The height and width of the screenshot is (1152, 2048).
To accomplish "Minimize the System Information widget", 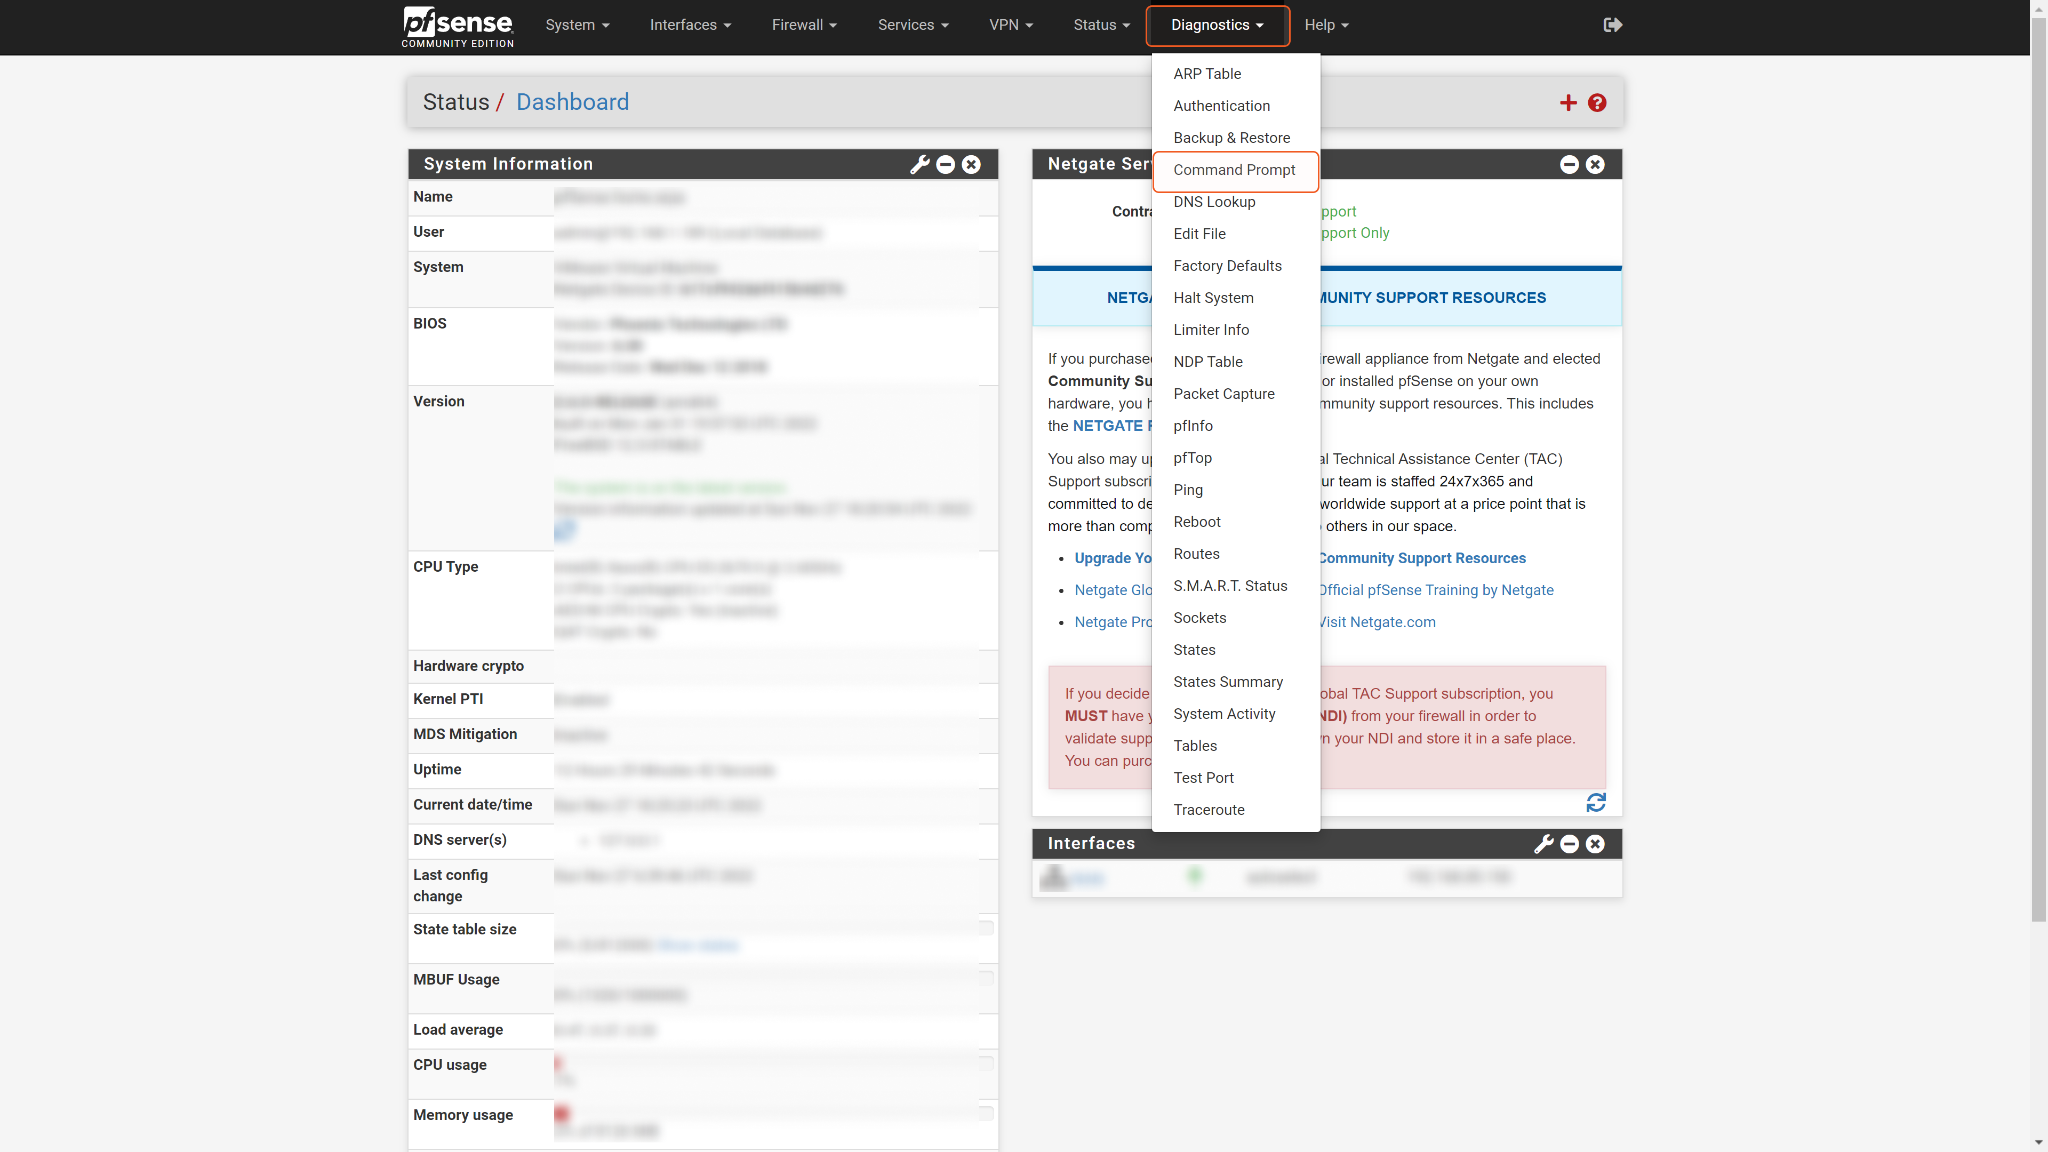I will 945,164.
